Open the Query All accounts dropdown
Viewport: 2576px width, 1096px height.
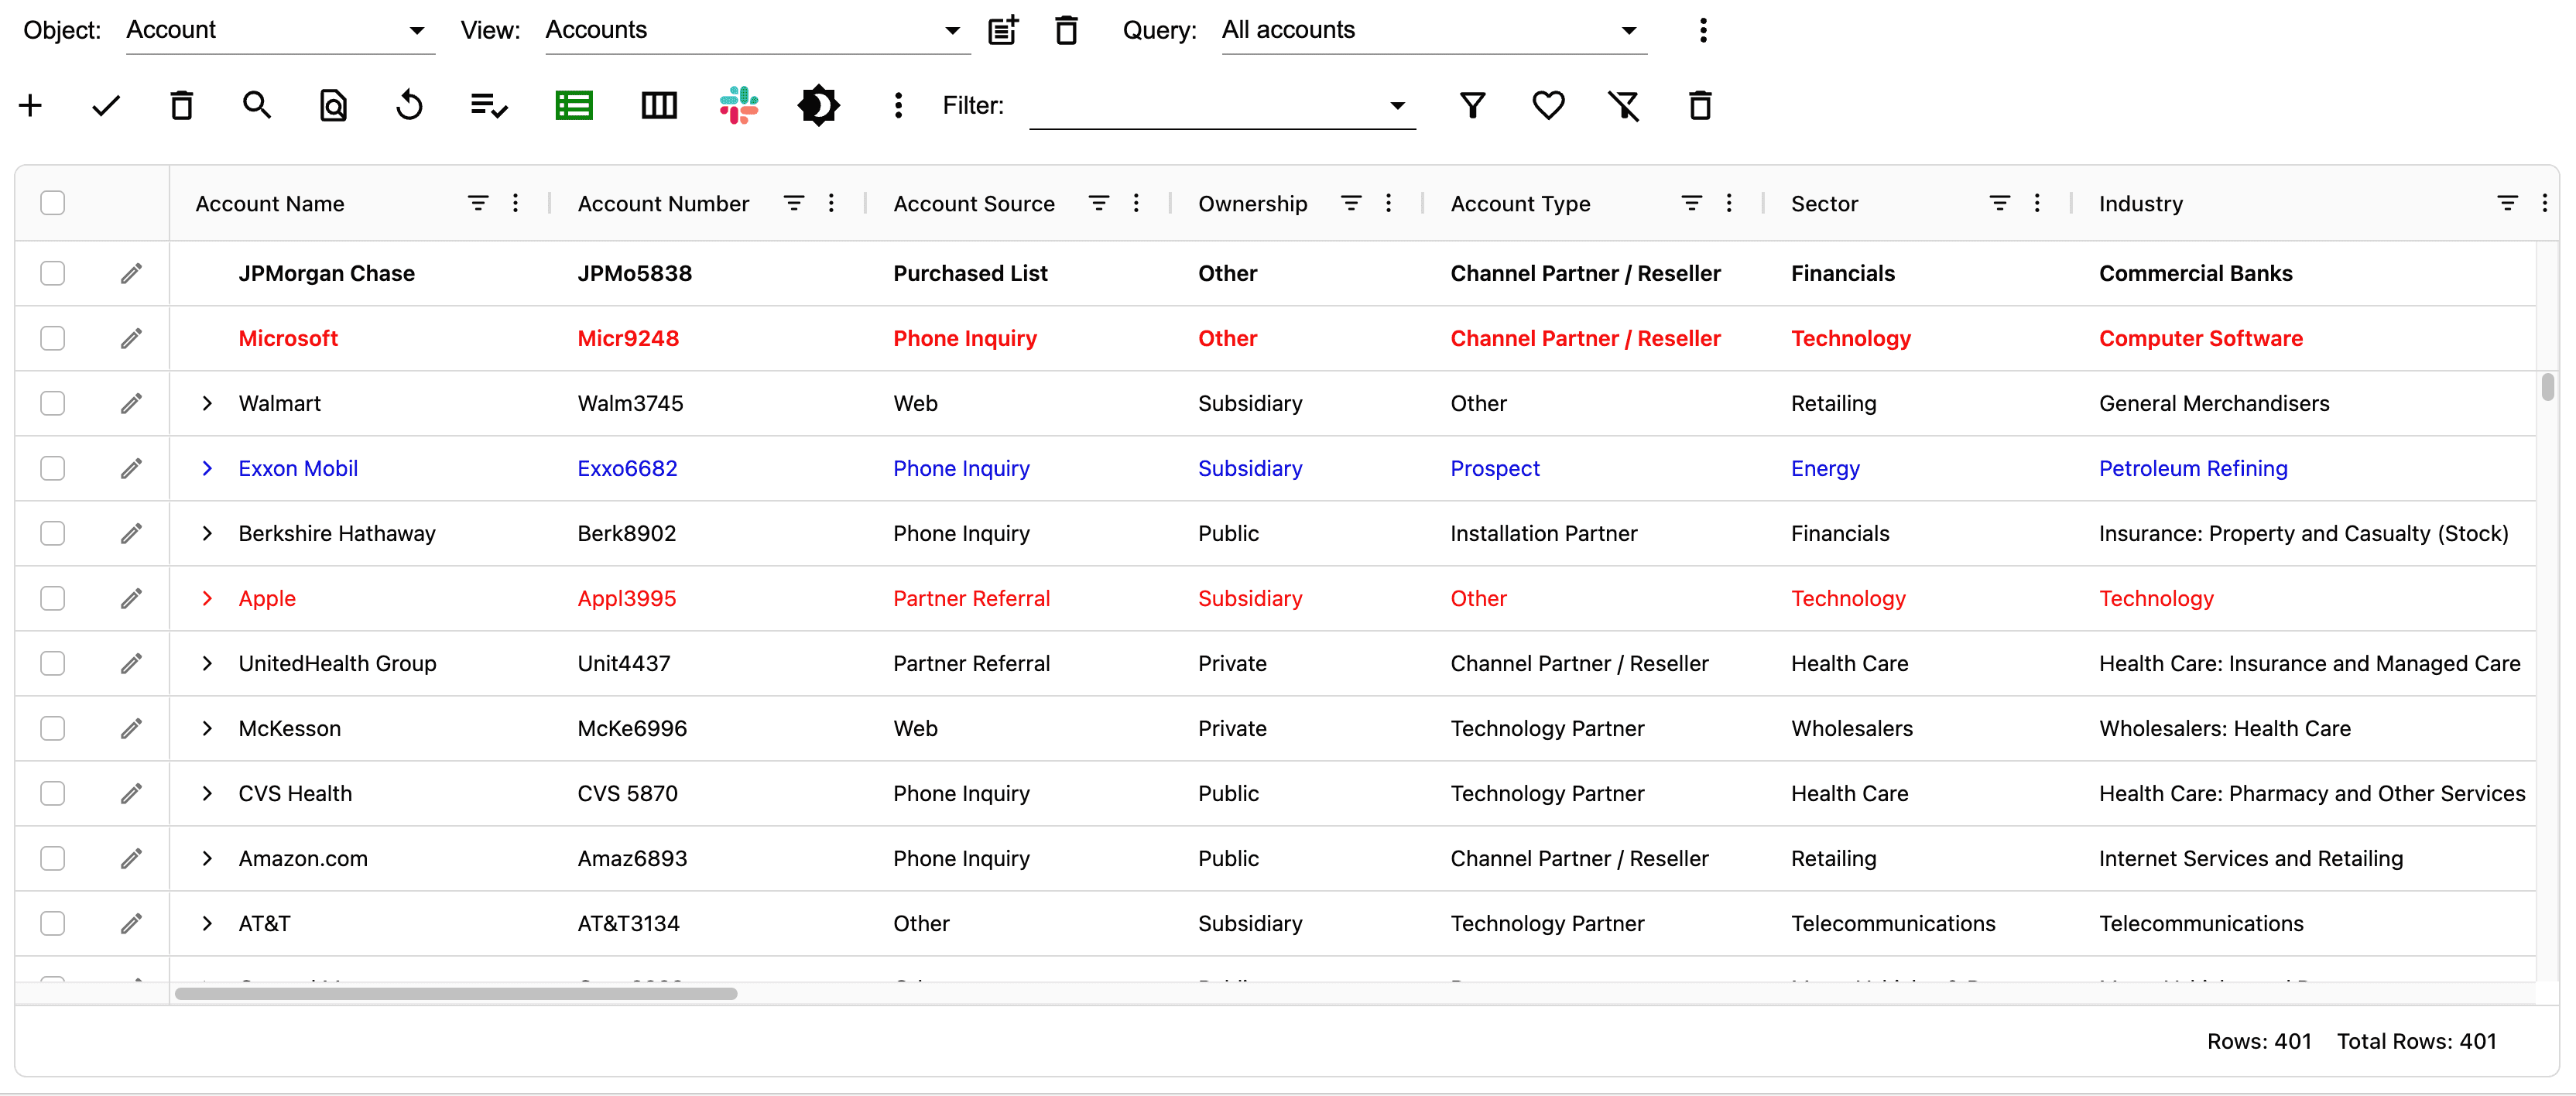(x=1433, y=30)
